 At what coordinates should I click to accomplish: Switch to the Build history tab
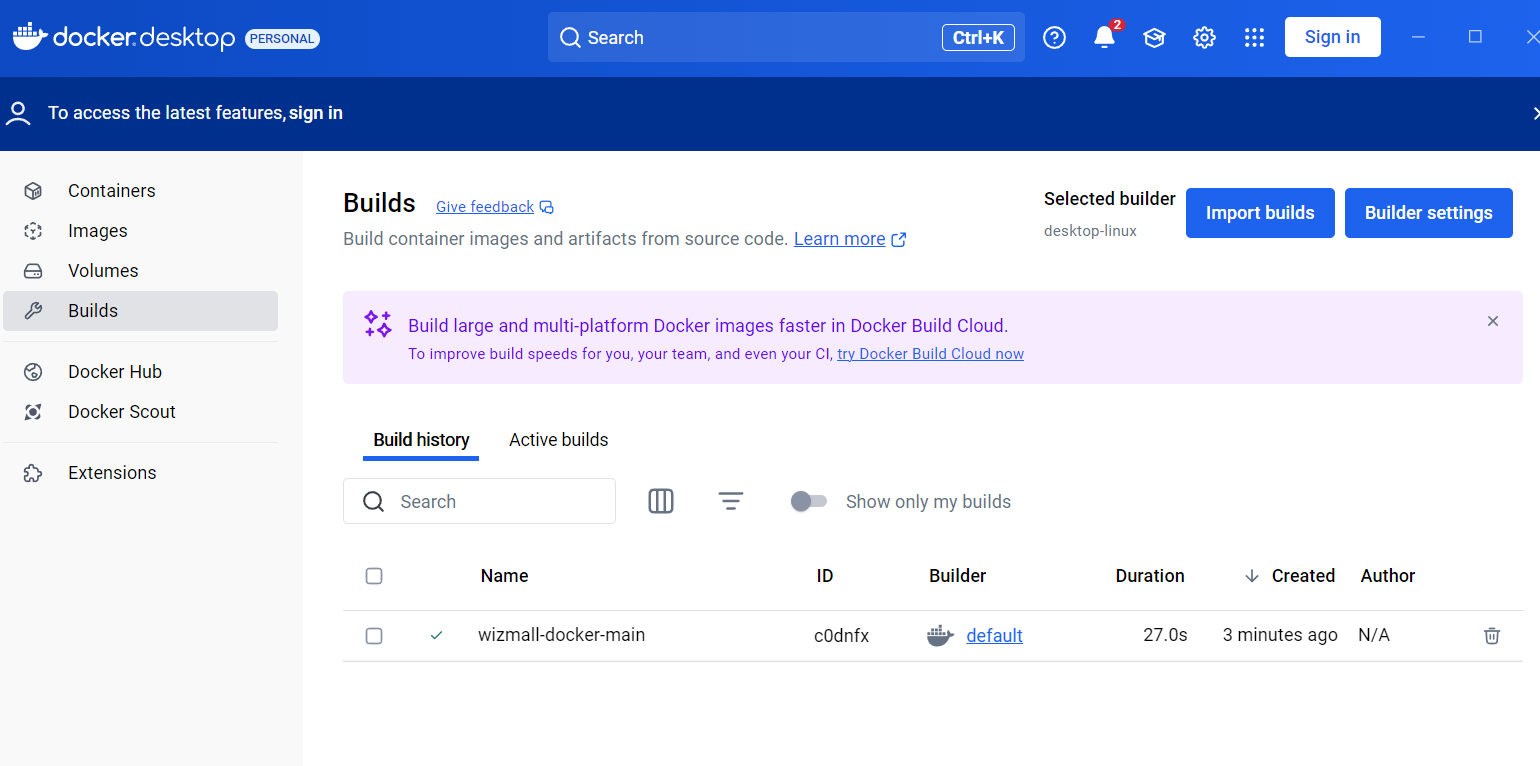tap(421, 440)
